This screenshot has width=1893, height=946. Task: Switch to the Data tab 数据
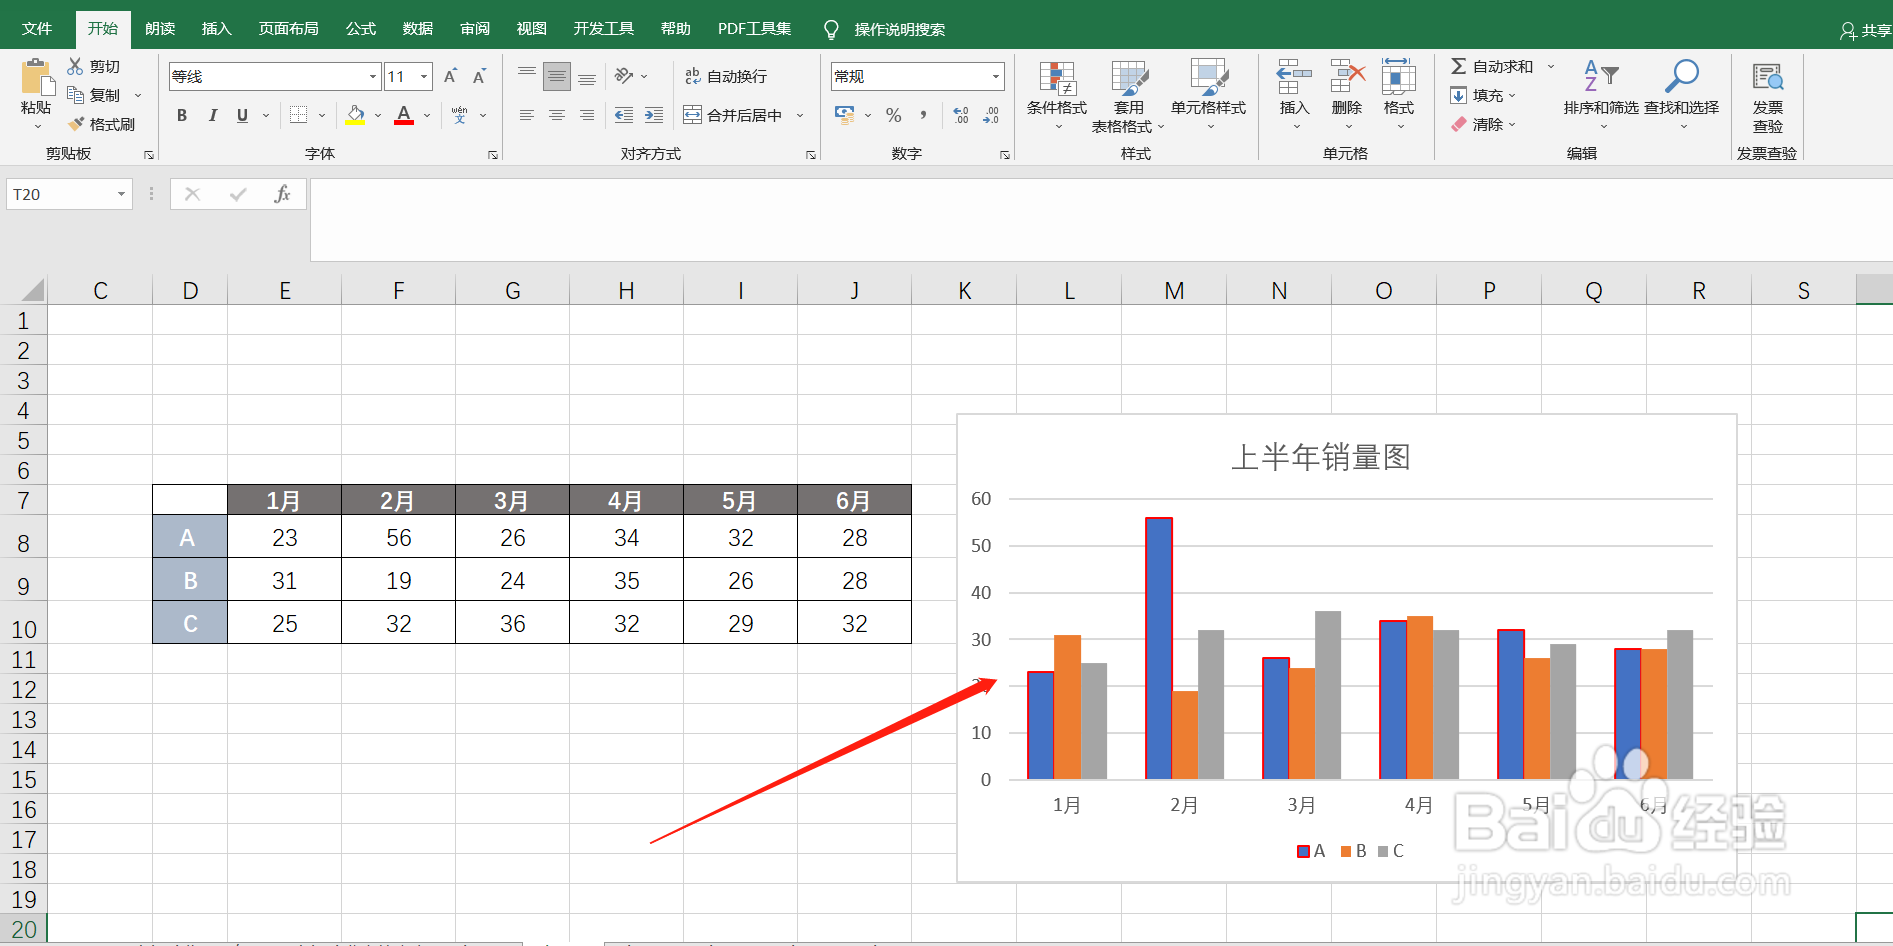417,28
